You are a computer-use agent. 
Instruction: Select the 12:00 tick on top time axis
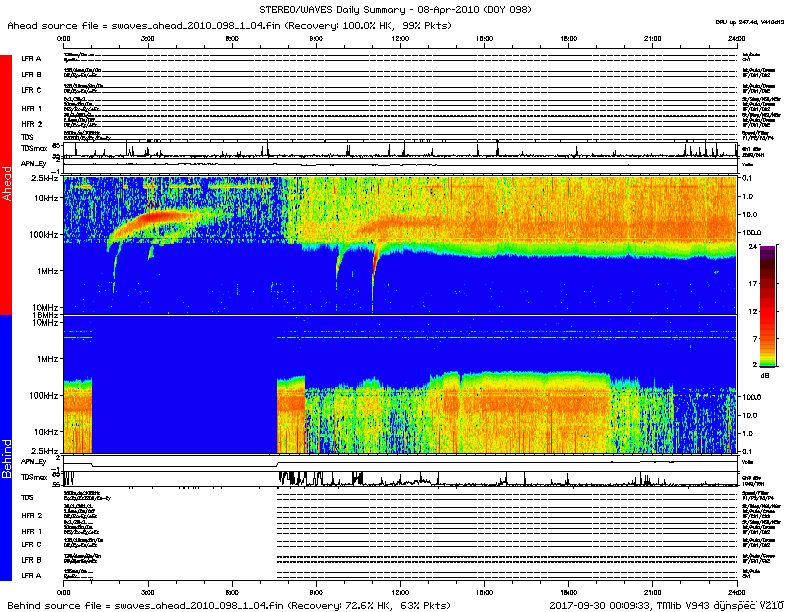pyautogui.click(x=400, y=37)
